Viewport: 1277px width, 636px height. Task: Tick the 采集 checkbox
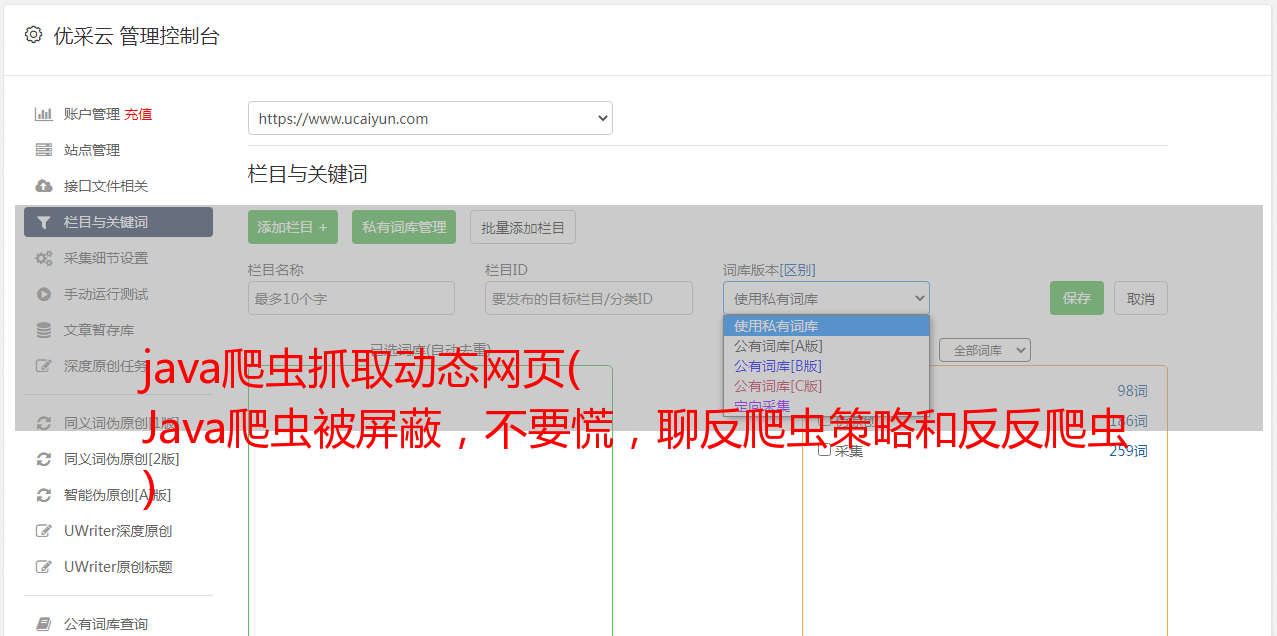point(825,450)
